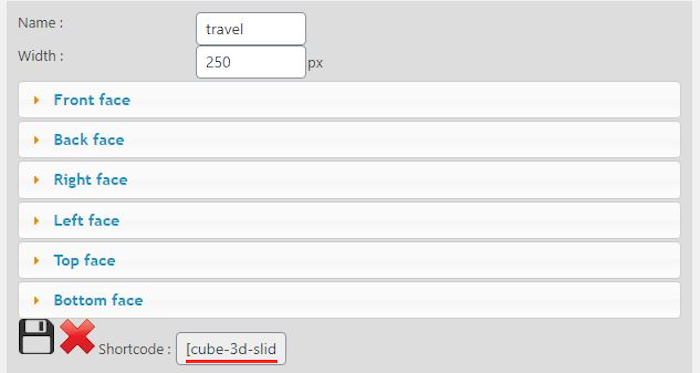Open the Front face section header
This screenshot has height=373, width=700.
(349, 100)
